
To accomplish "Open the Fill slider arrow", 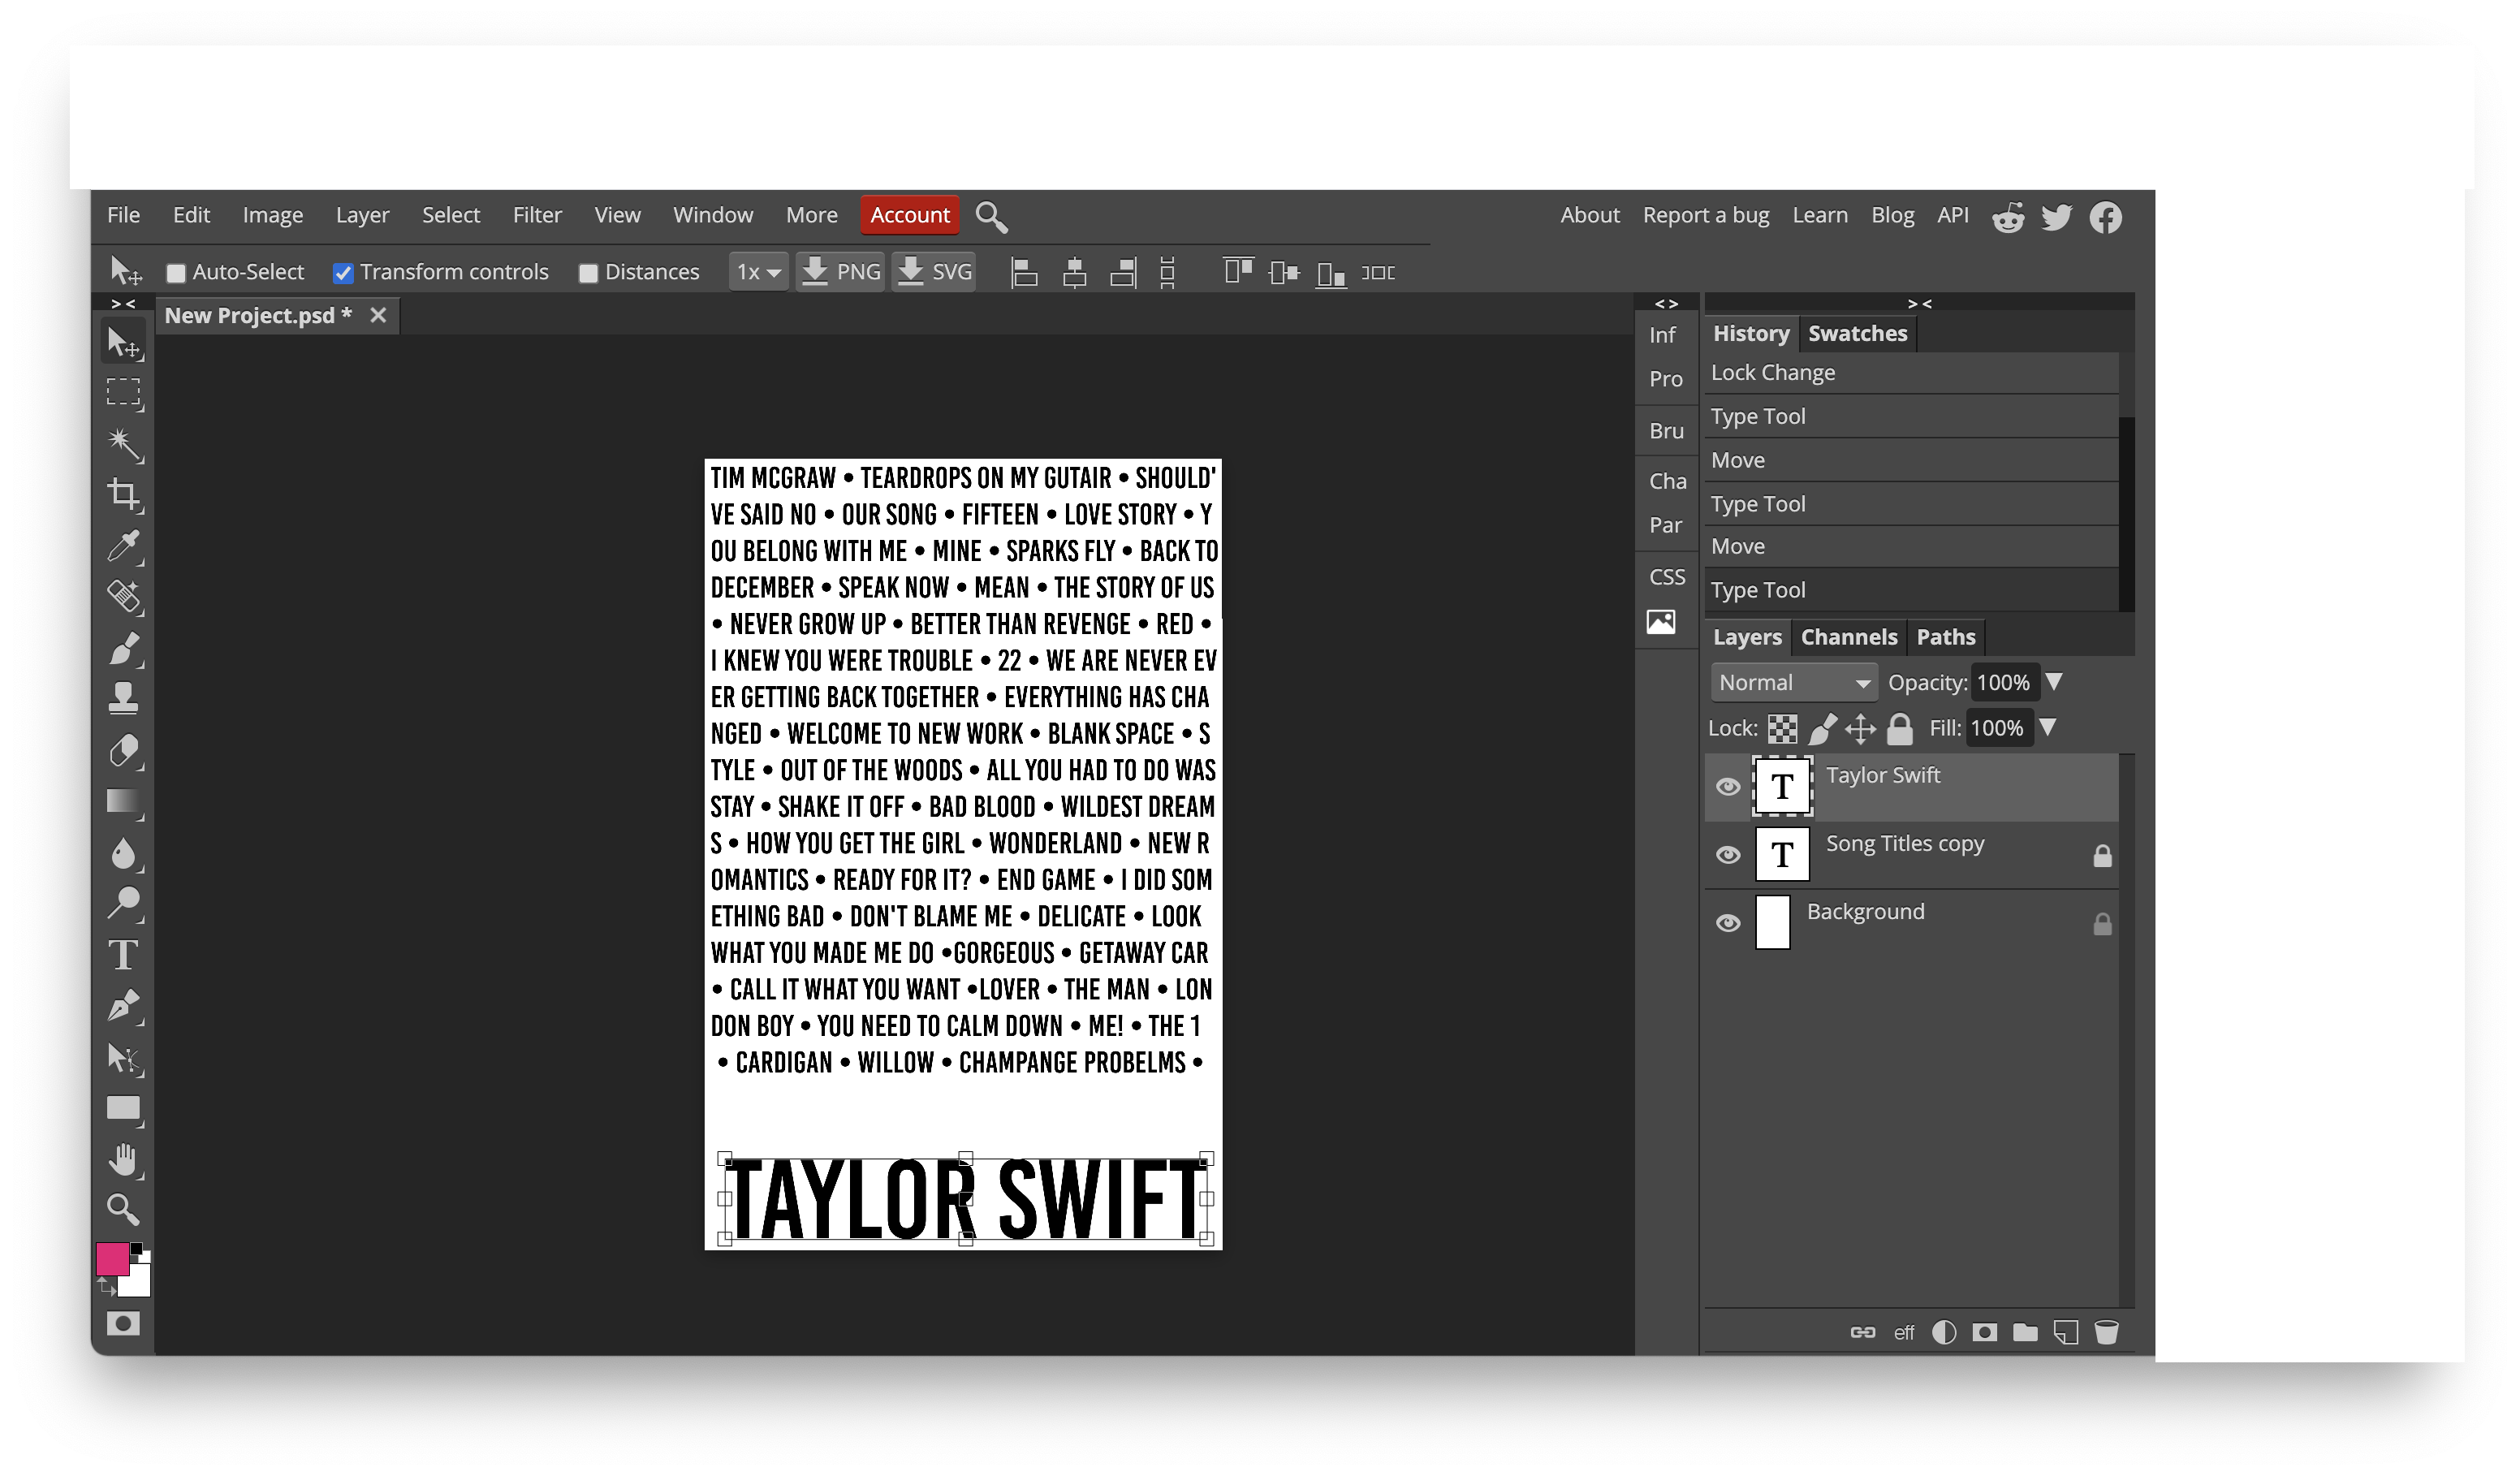I will (x=2048, y=727).
